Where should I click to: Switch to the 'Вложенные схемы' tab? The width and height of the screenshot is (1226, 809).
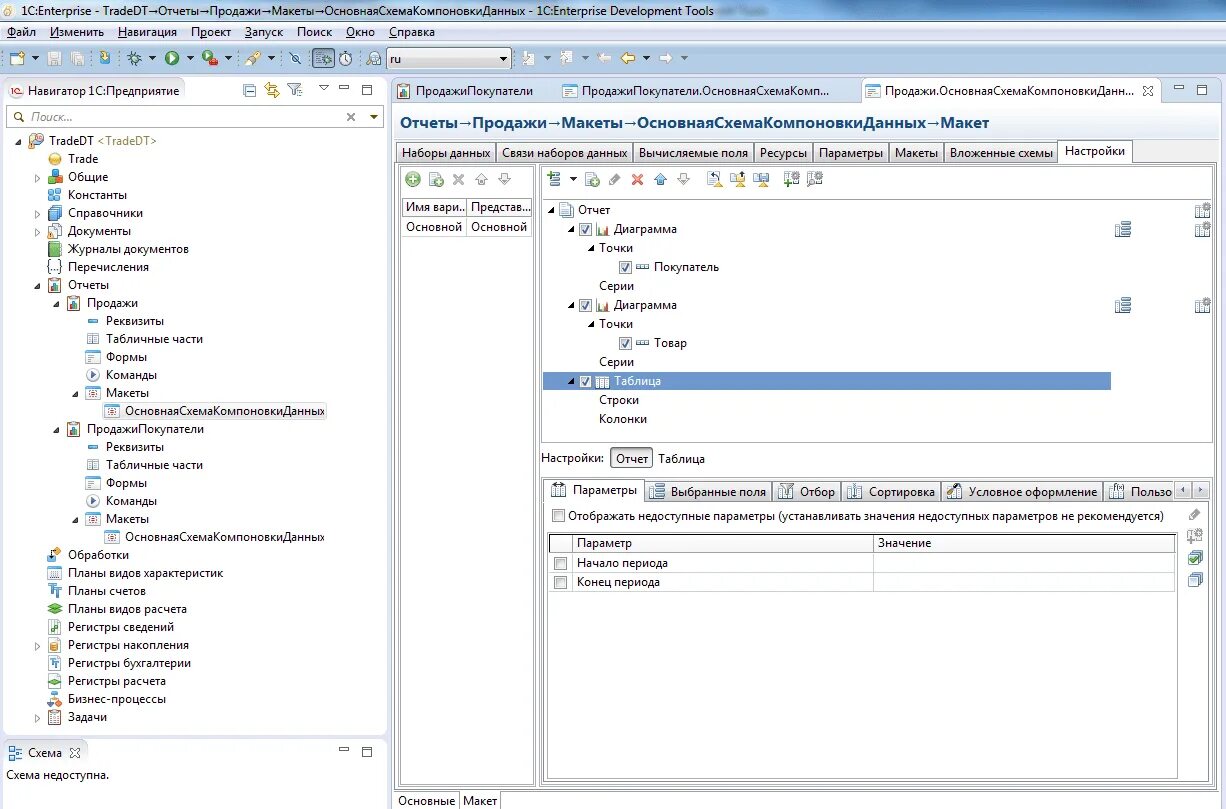click(x=1000, y=153)
